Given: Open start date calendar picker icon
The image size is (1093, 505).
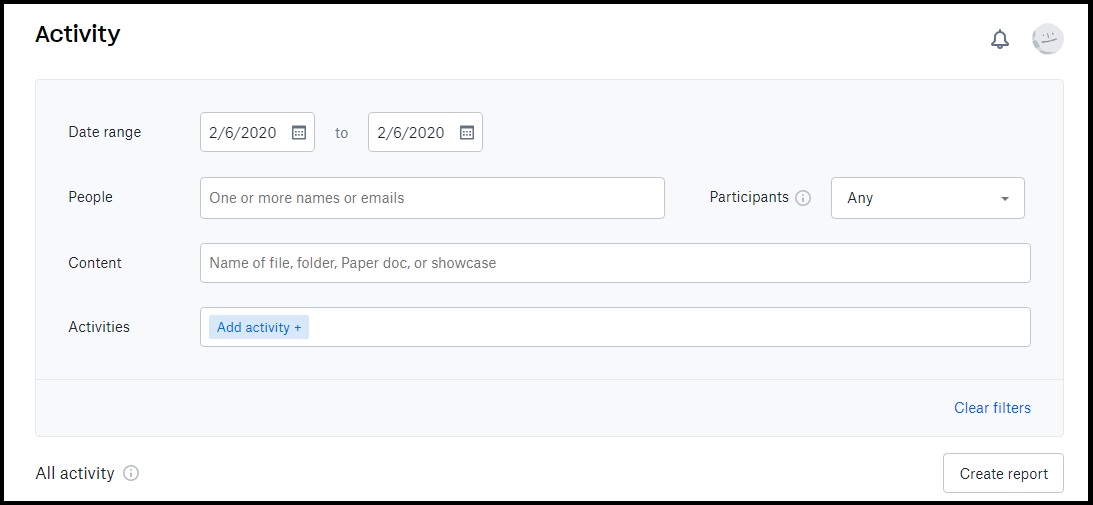Looking at the screenshot, I should point(298,133).
